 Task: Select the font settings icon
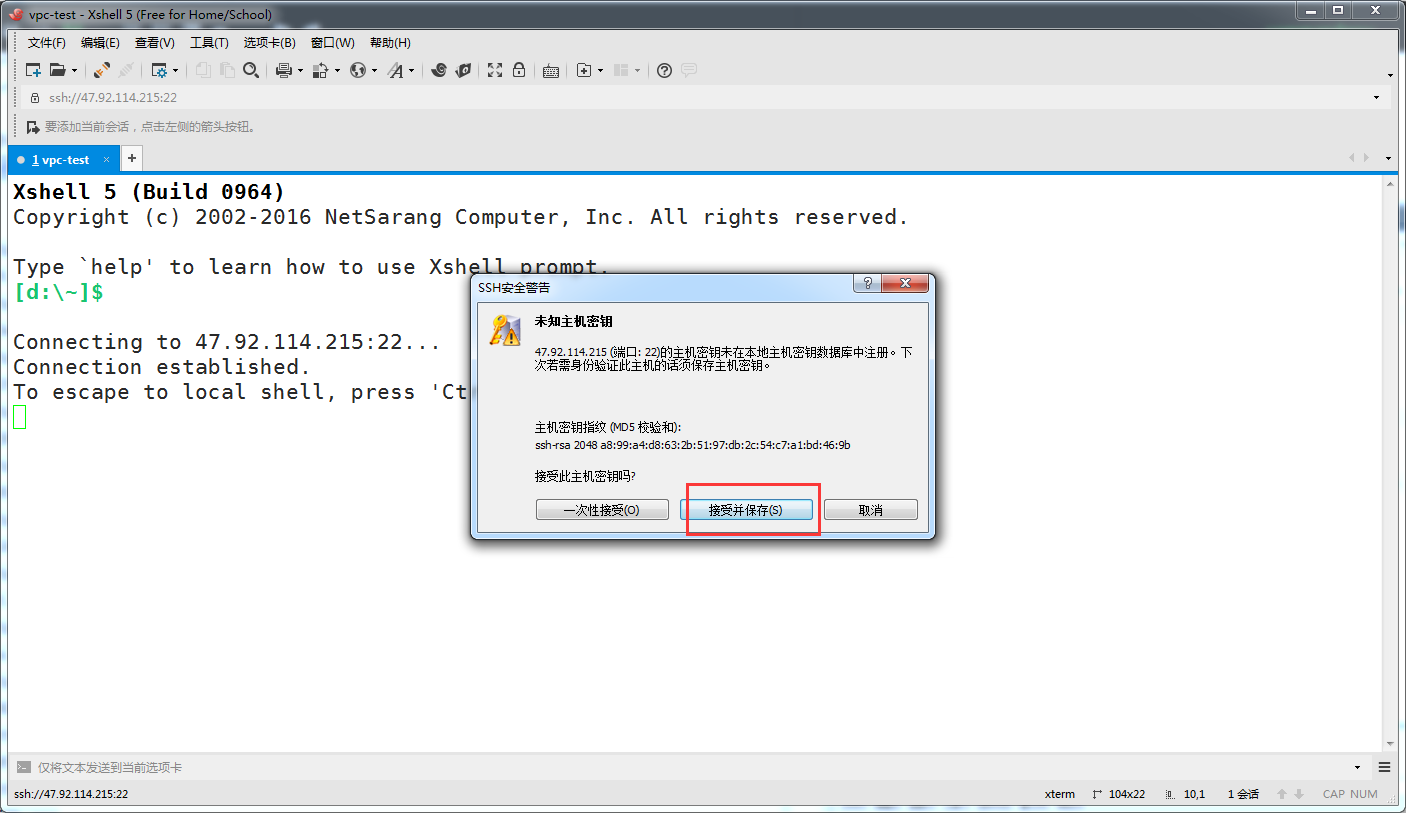[396, 70]
